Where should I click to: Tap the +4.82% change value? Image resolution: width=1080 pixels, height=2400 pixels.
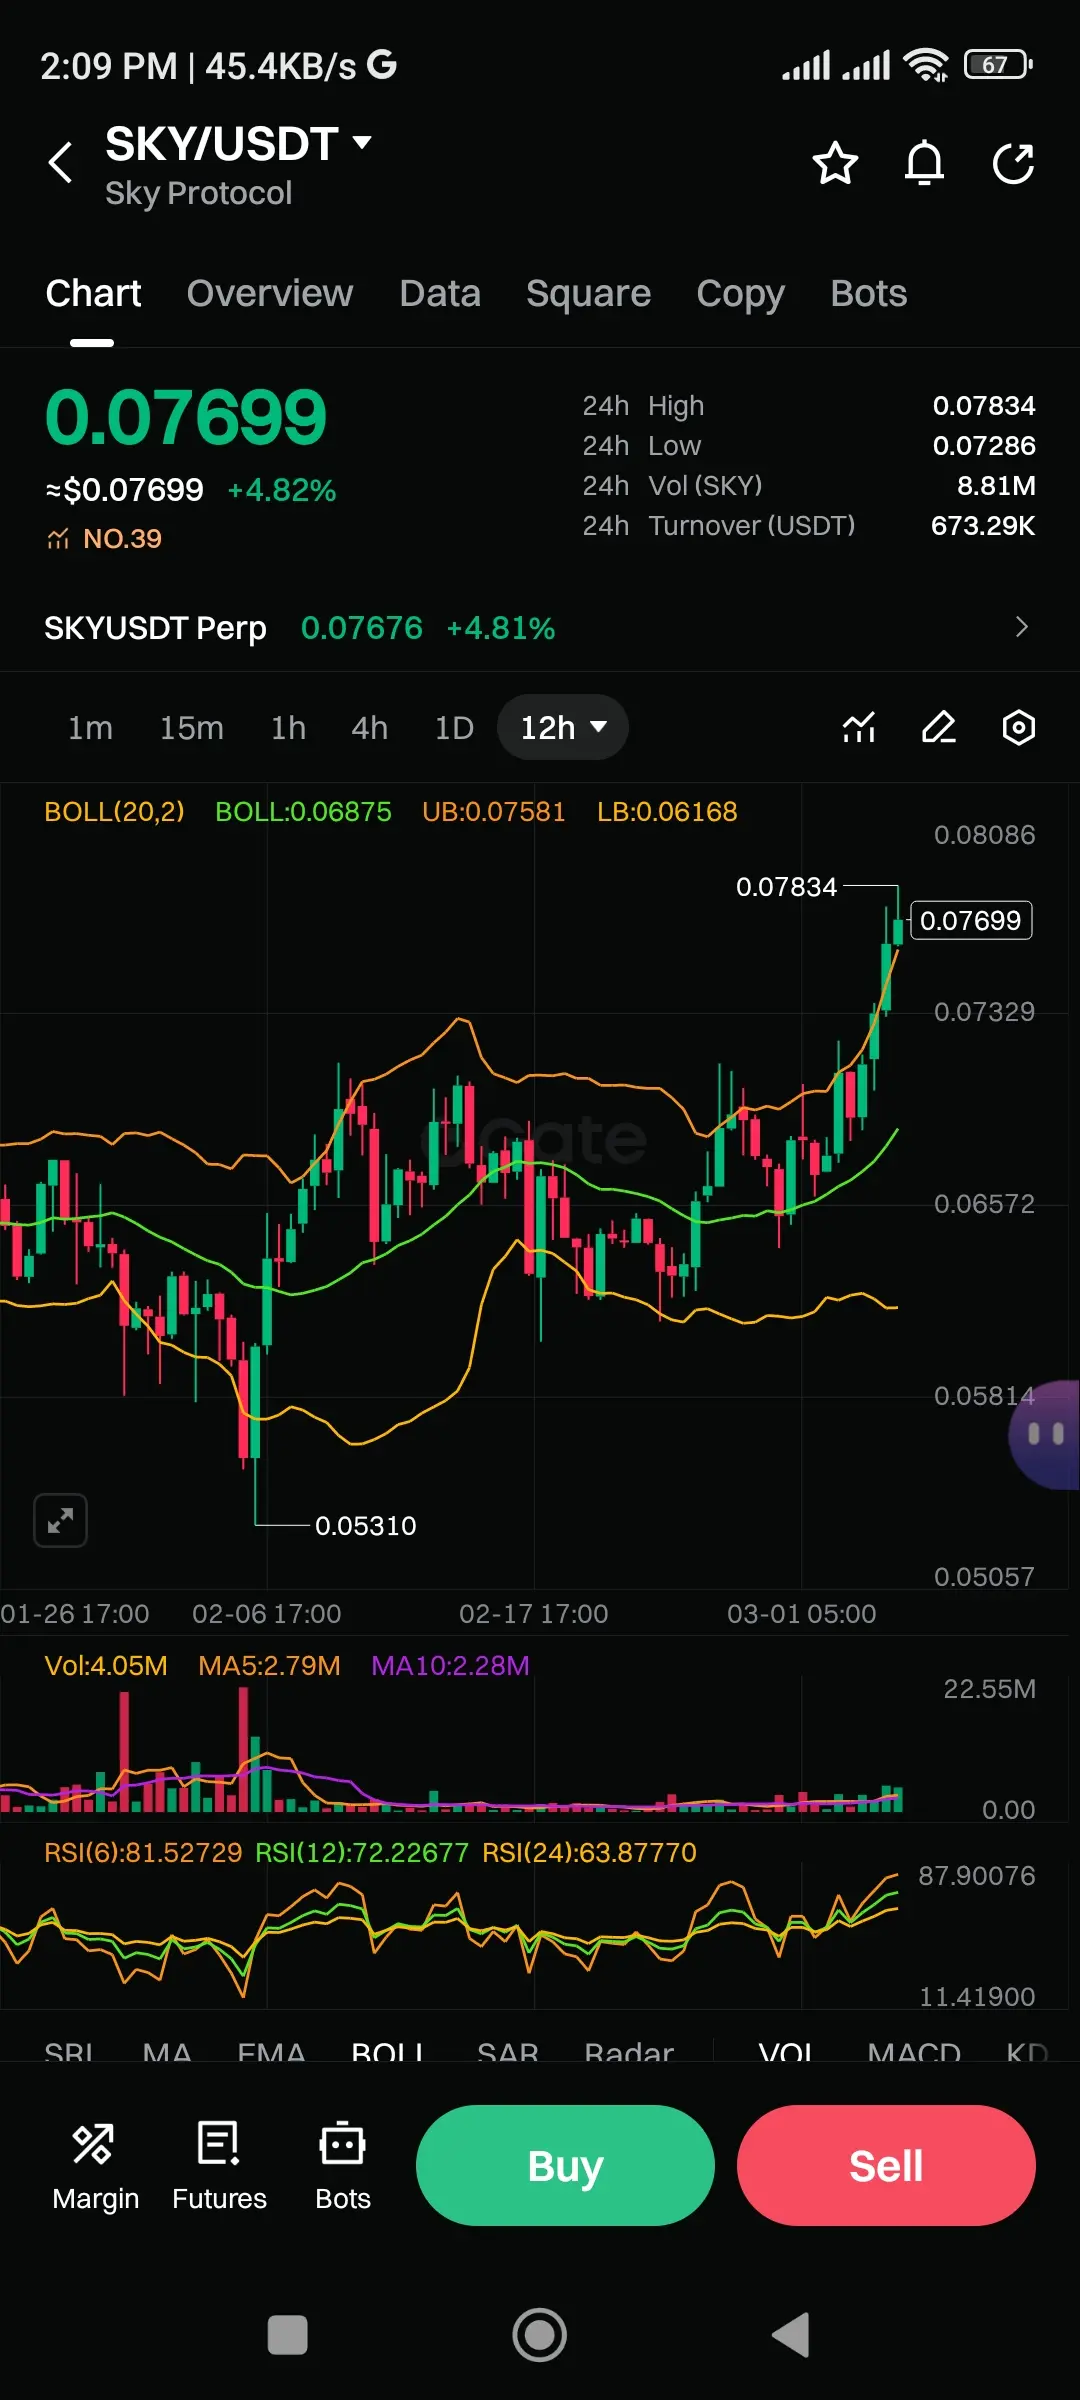(x=282, y=490)
